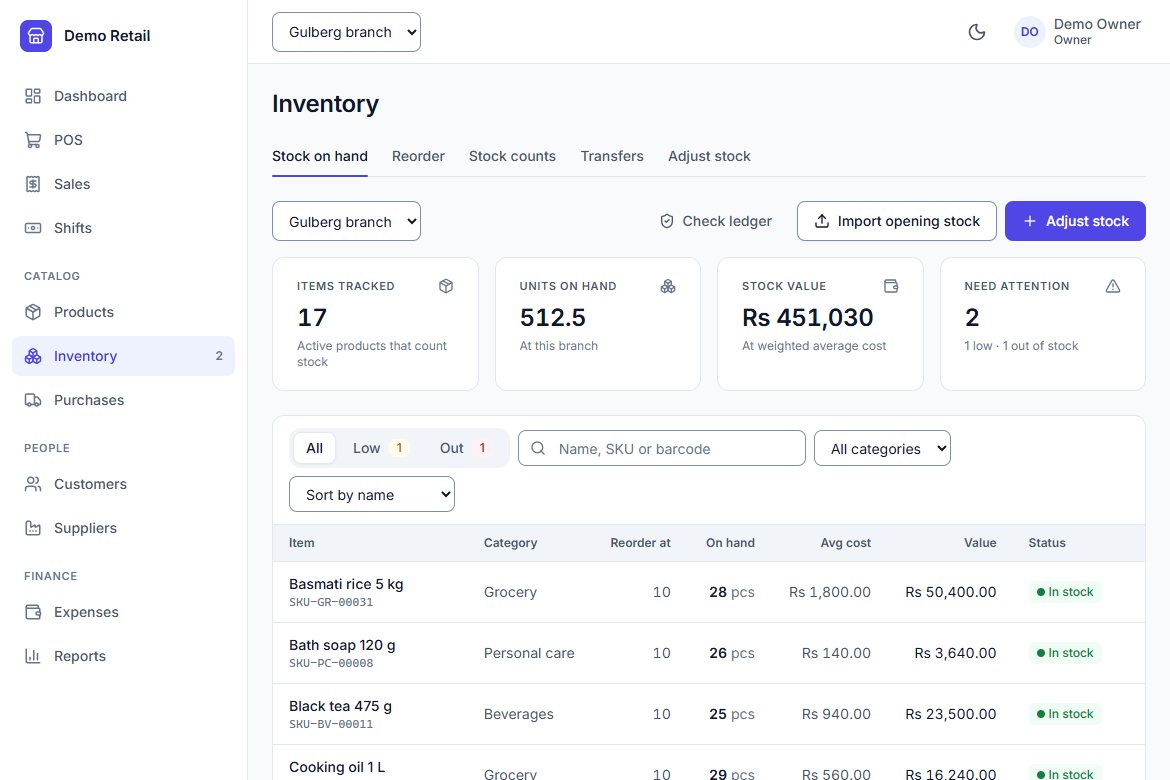Open Products in the Catalog section
Screen dimensions: 1170x780
[123, 312]
